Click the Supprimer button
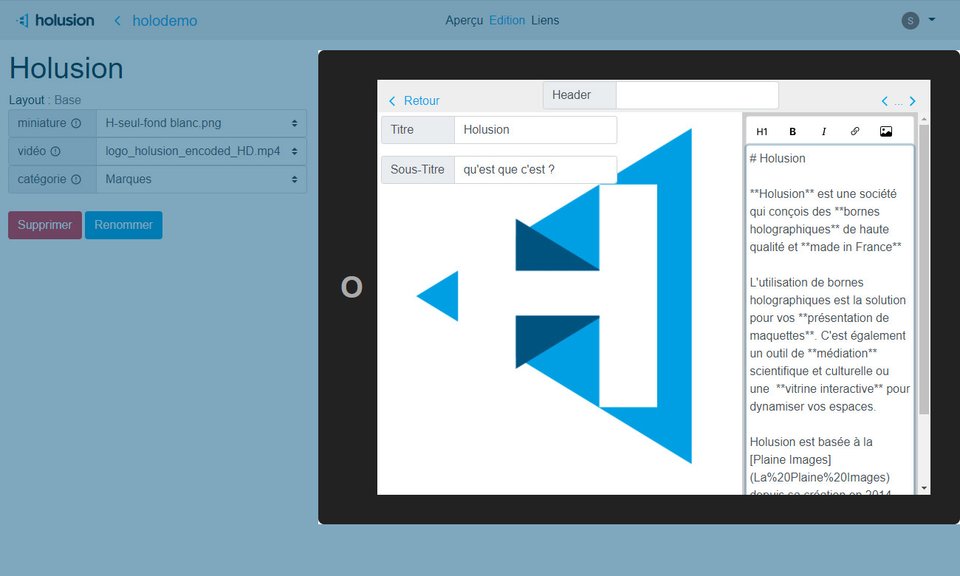Image resolution: width=960 pixels, height=576 pixels. tap(44, 225)
